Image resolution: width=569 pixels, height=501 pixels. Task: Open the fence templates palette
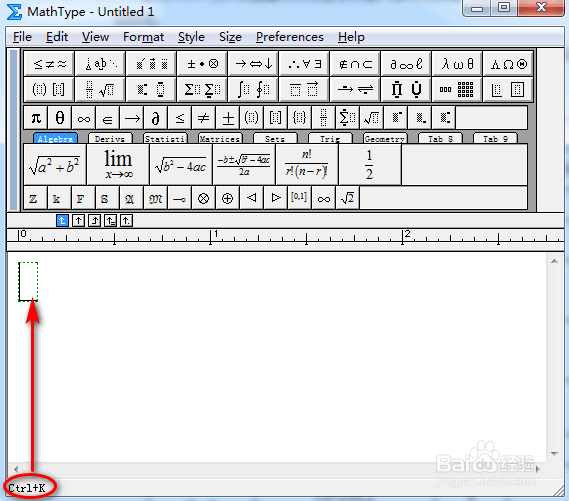coord(49,89)
